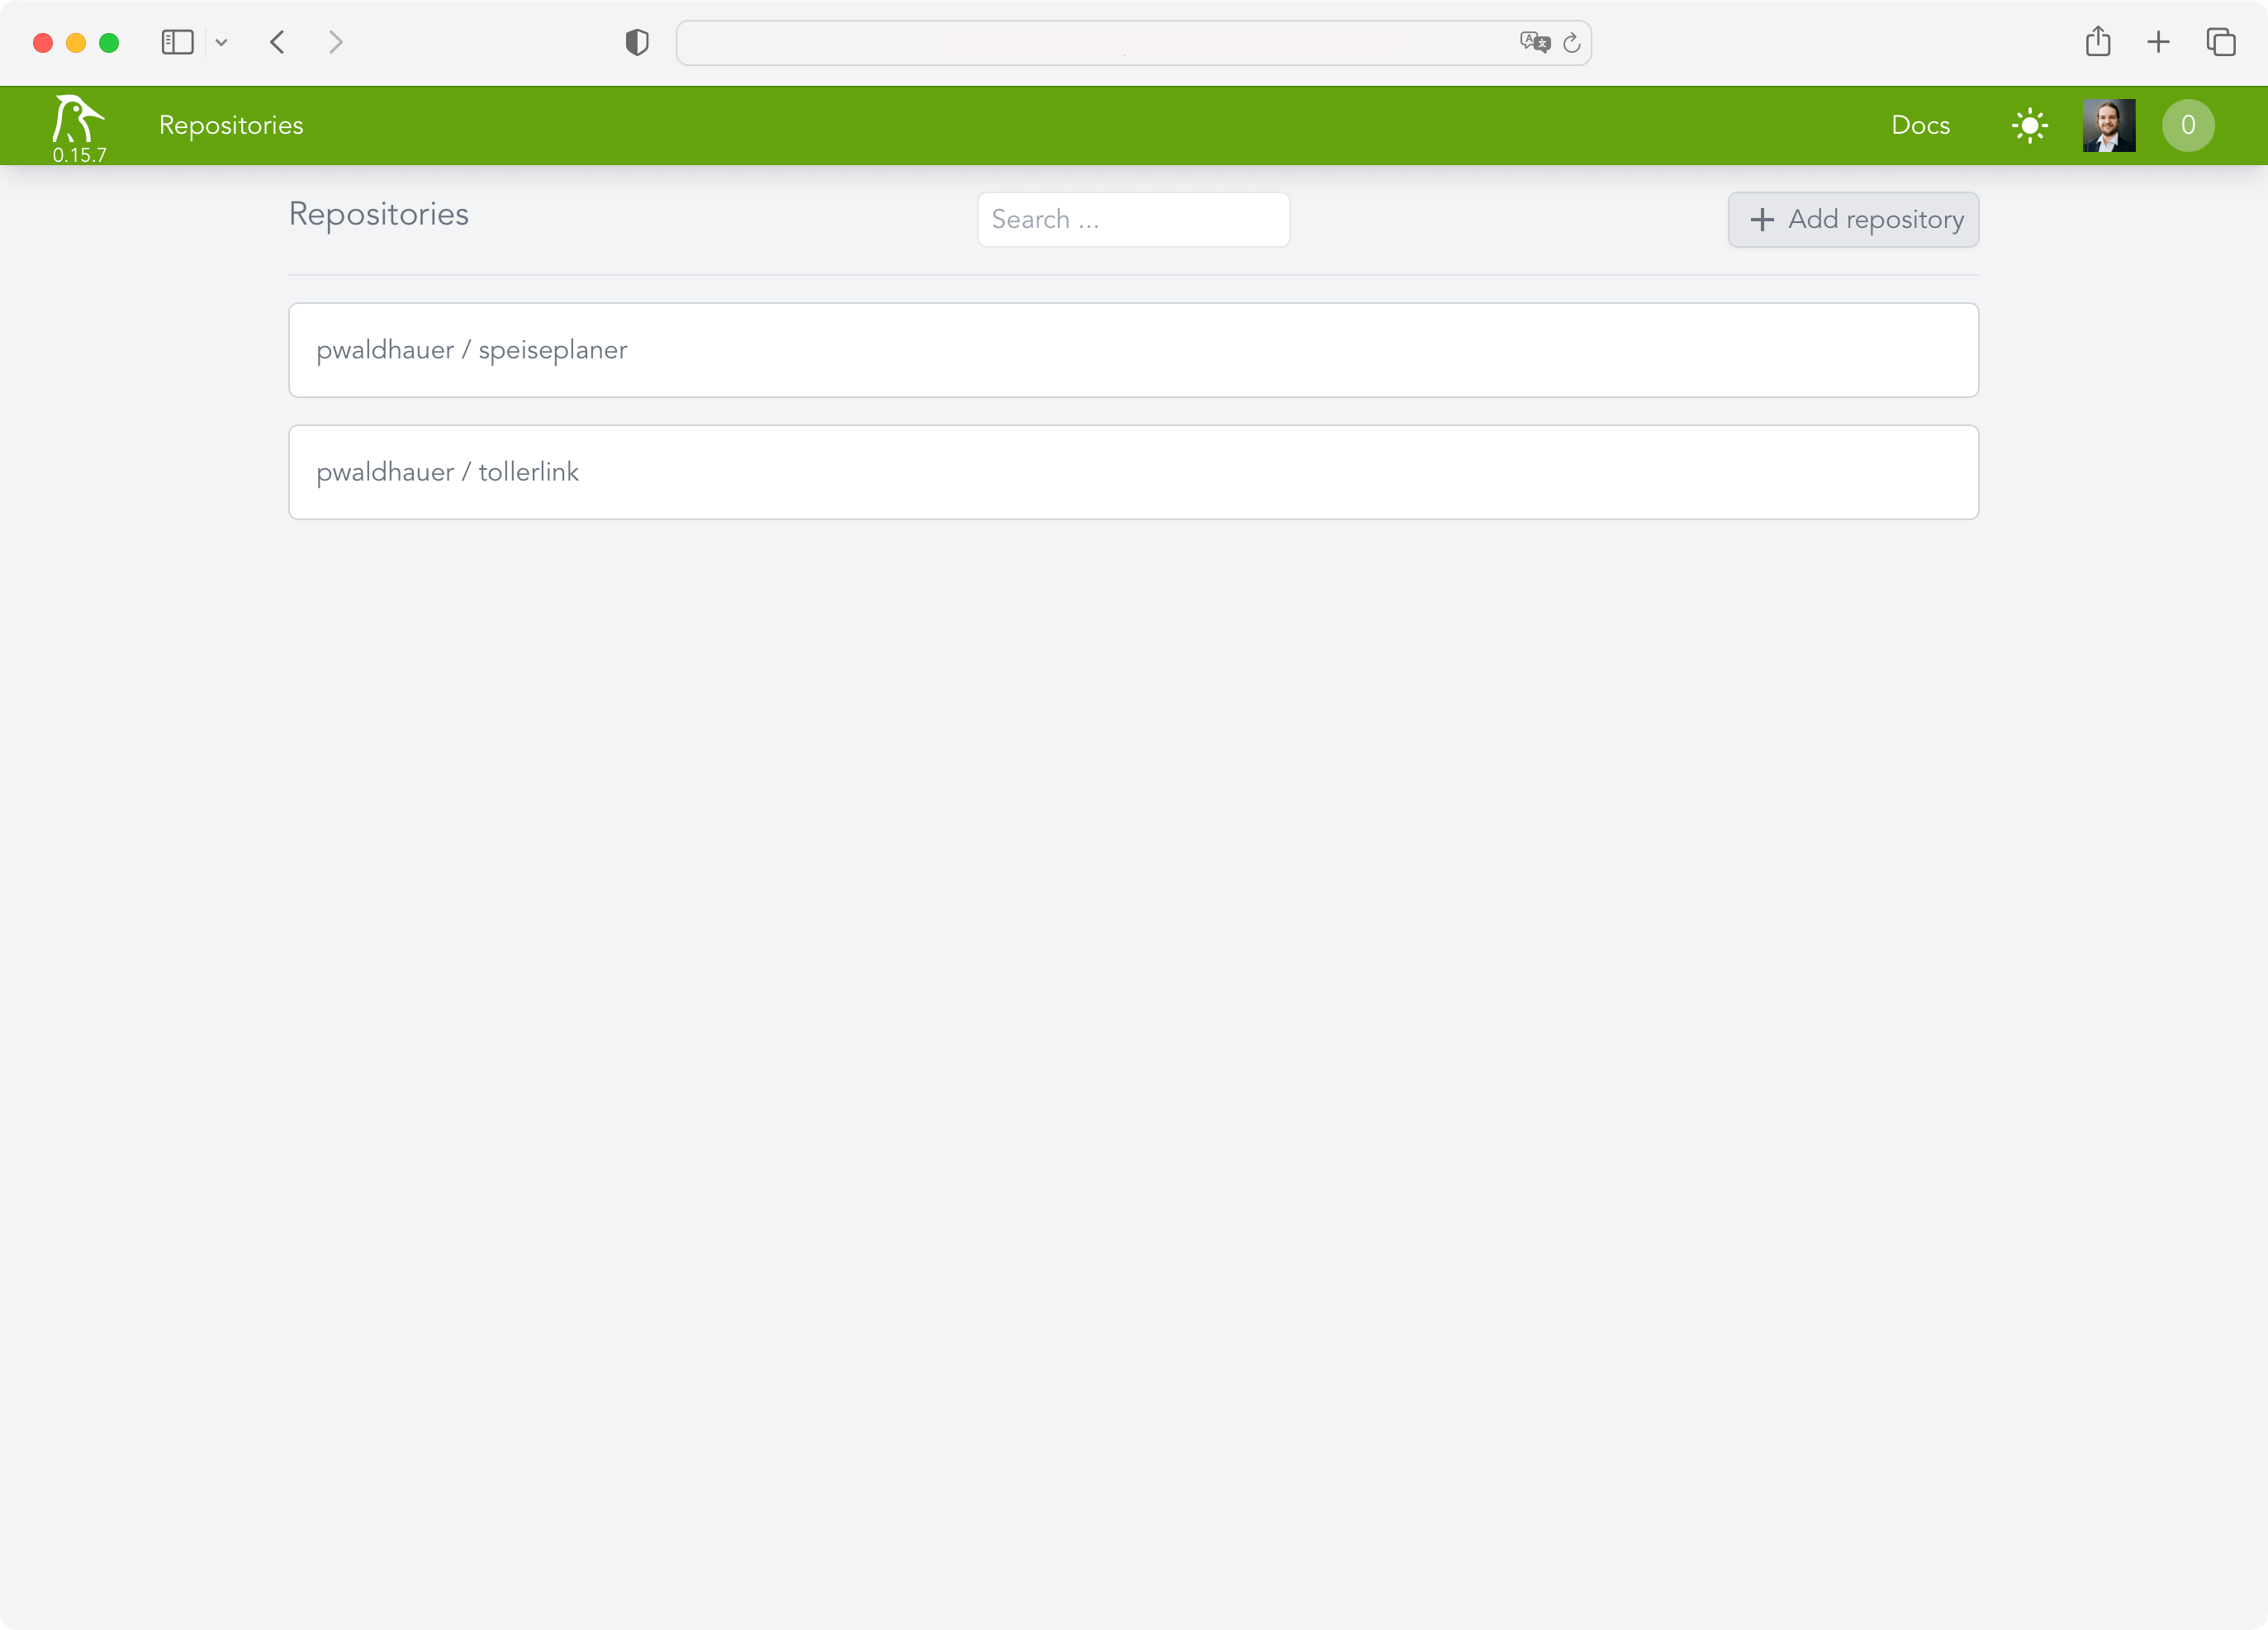
Task: Toggle the light/dark theme sun icon
Action: 2029,126
